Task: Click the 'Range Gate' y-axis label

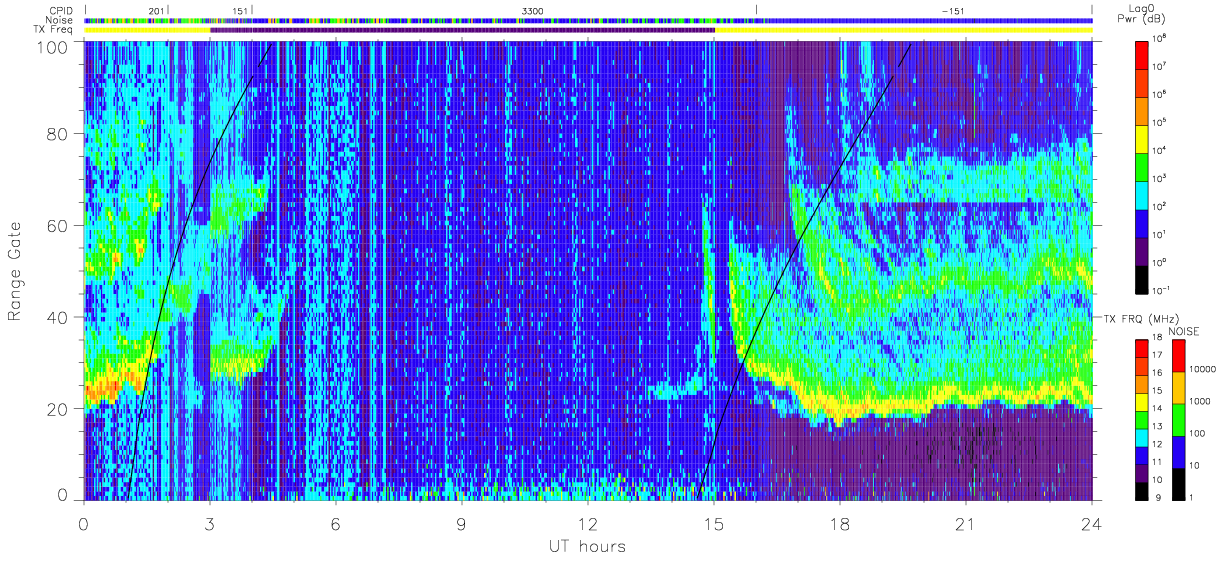Action: [16, 271]
